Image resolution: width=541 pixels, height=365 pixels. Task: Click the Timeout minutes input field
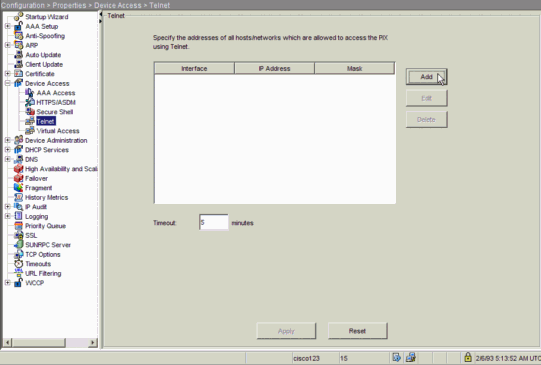pyautogui.click(x=214, y=223)
